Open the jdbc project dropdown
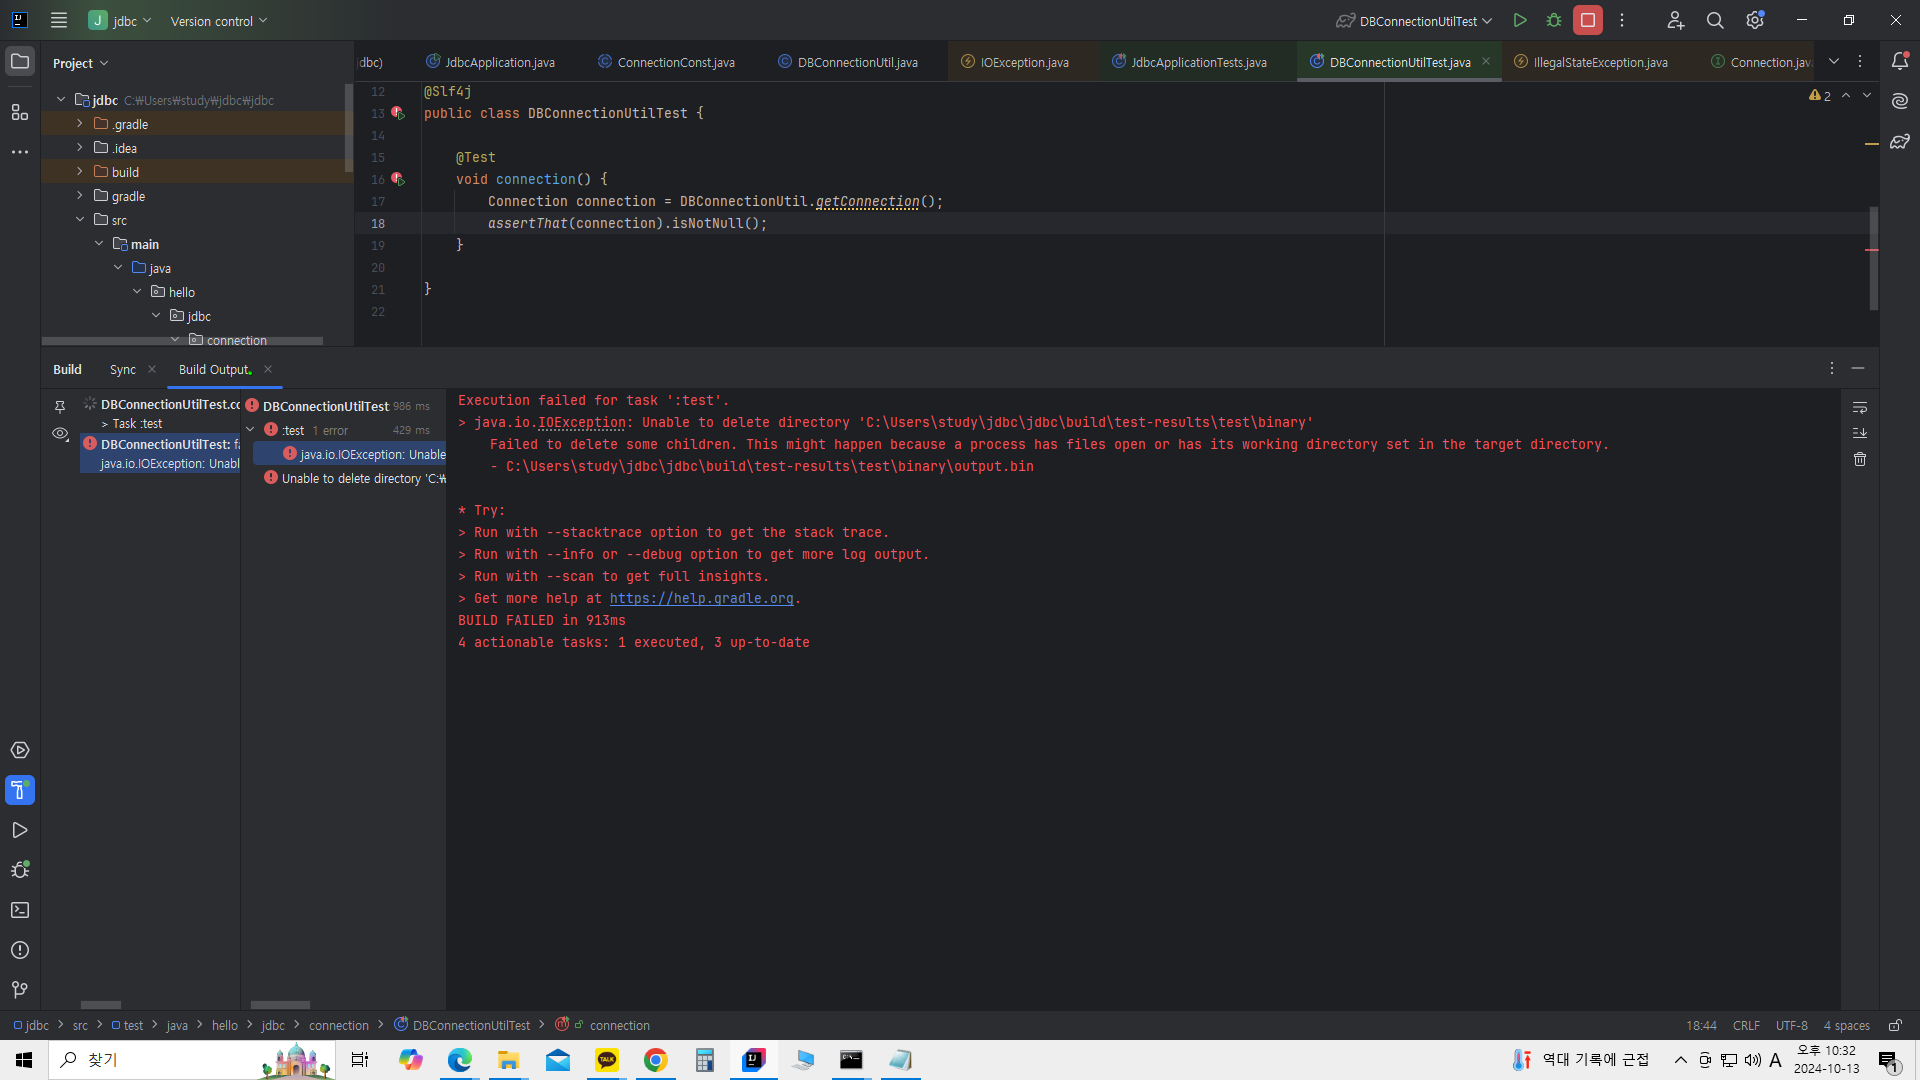1920x1080 pixels. 120,20
